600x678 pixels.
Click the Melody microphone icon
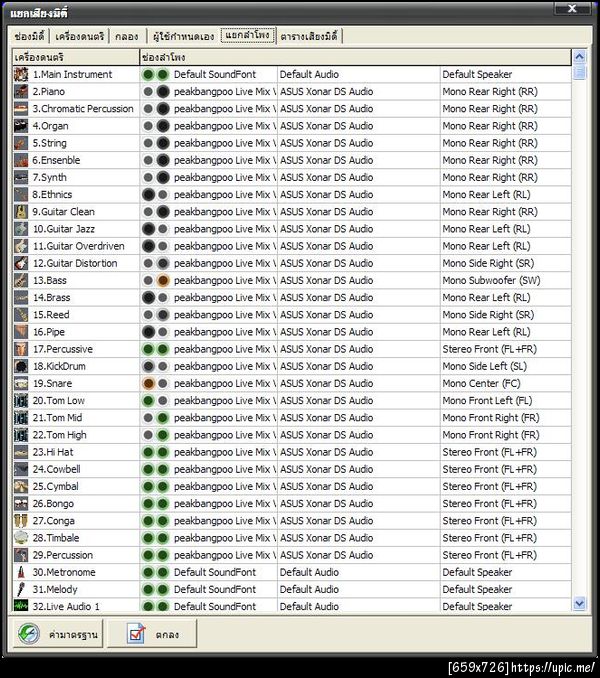(x=21, y=589)
